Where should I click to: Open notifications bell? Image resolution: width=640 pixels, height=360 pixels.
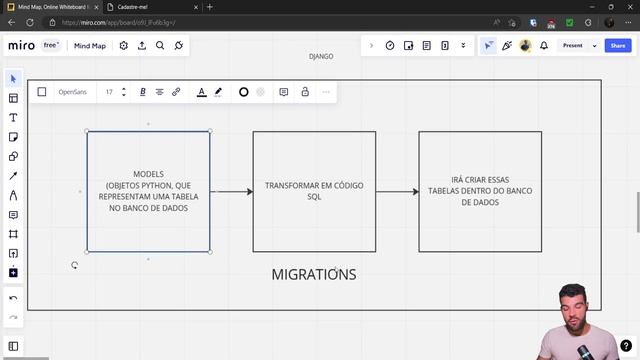click(544, 46)
